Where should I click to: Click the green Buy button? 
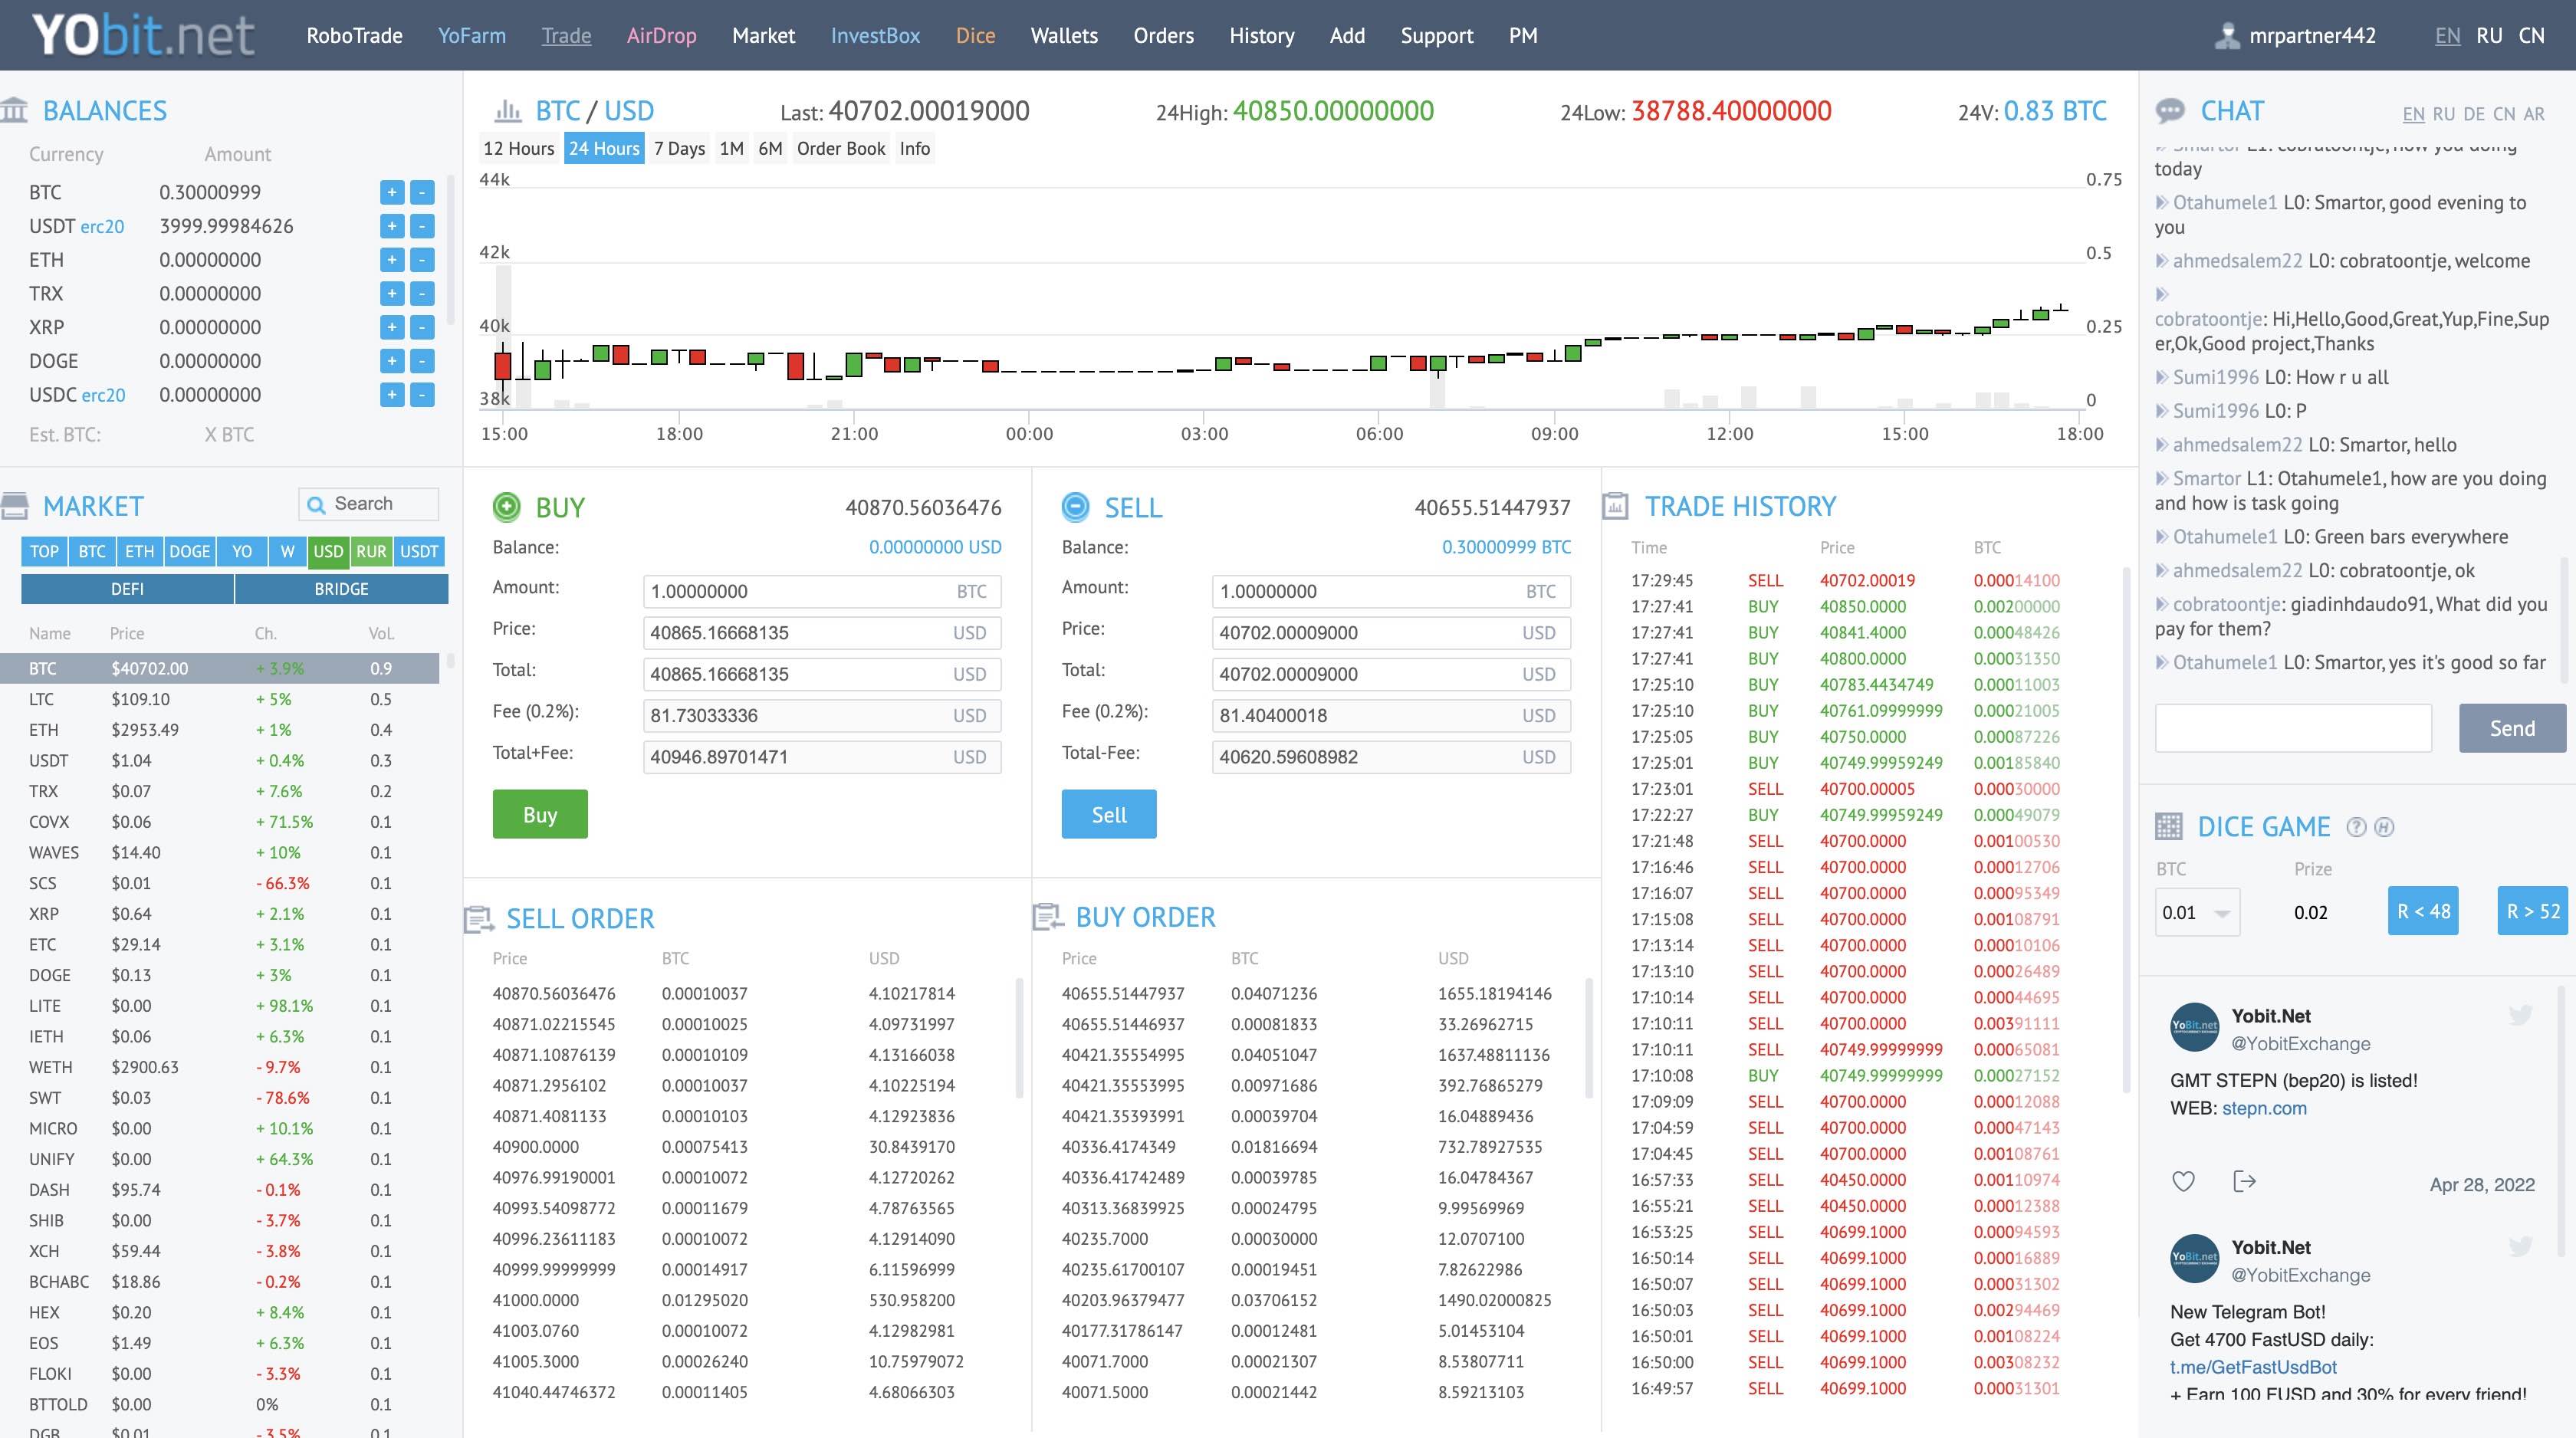tap(540, 814)
